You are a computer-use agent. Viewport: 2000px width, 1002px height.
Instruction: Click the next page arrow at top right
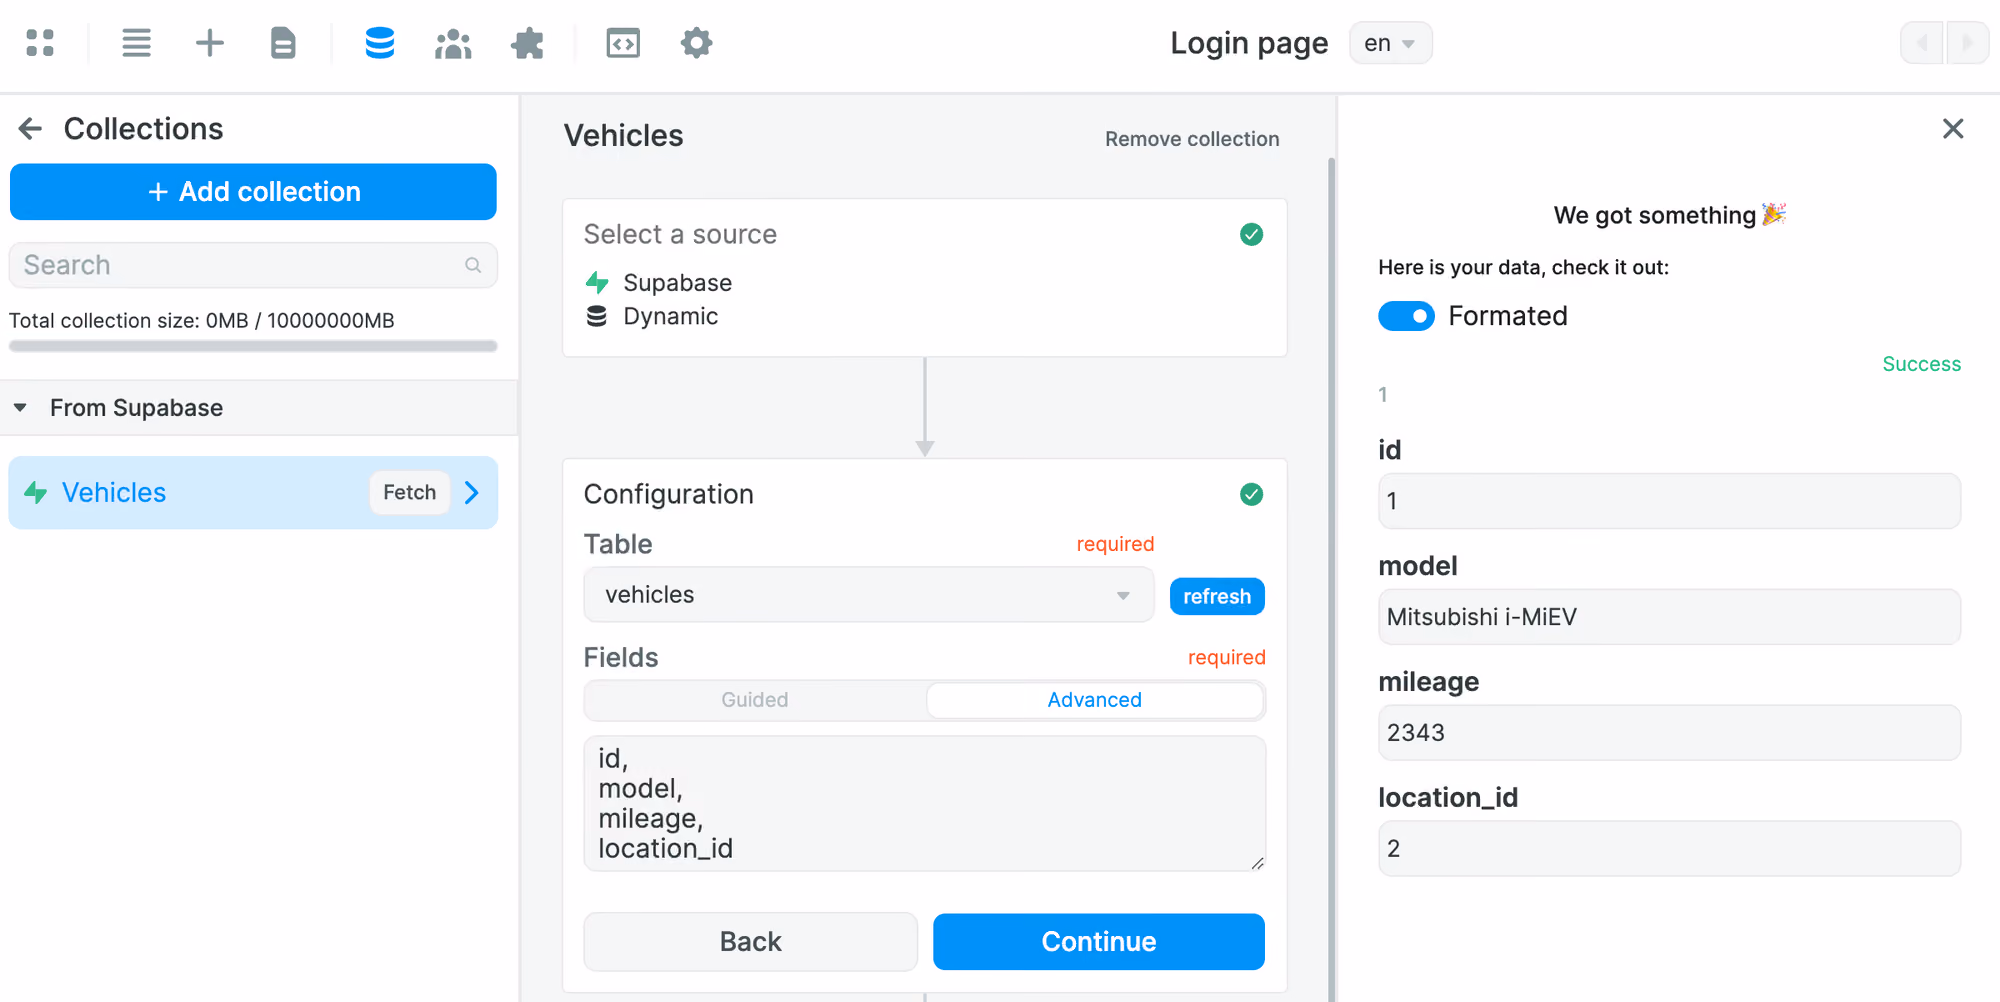1967,43
